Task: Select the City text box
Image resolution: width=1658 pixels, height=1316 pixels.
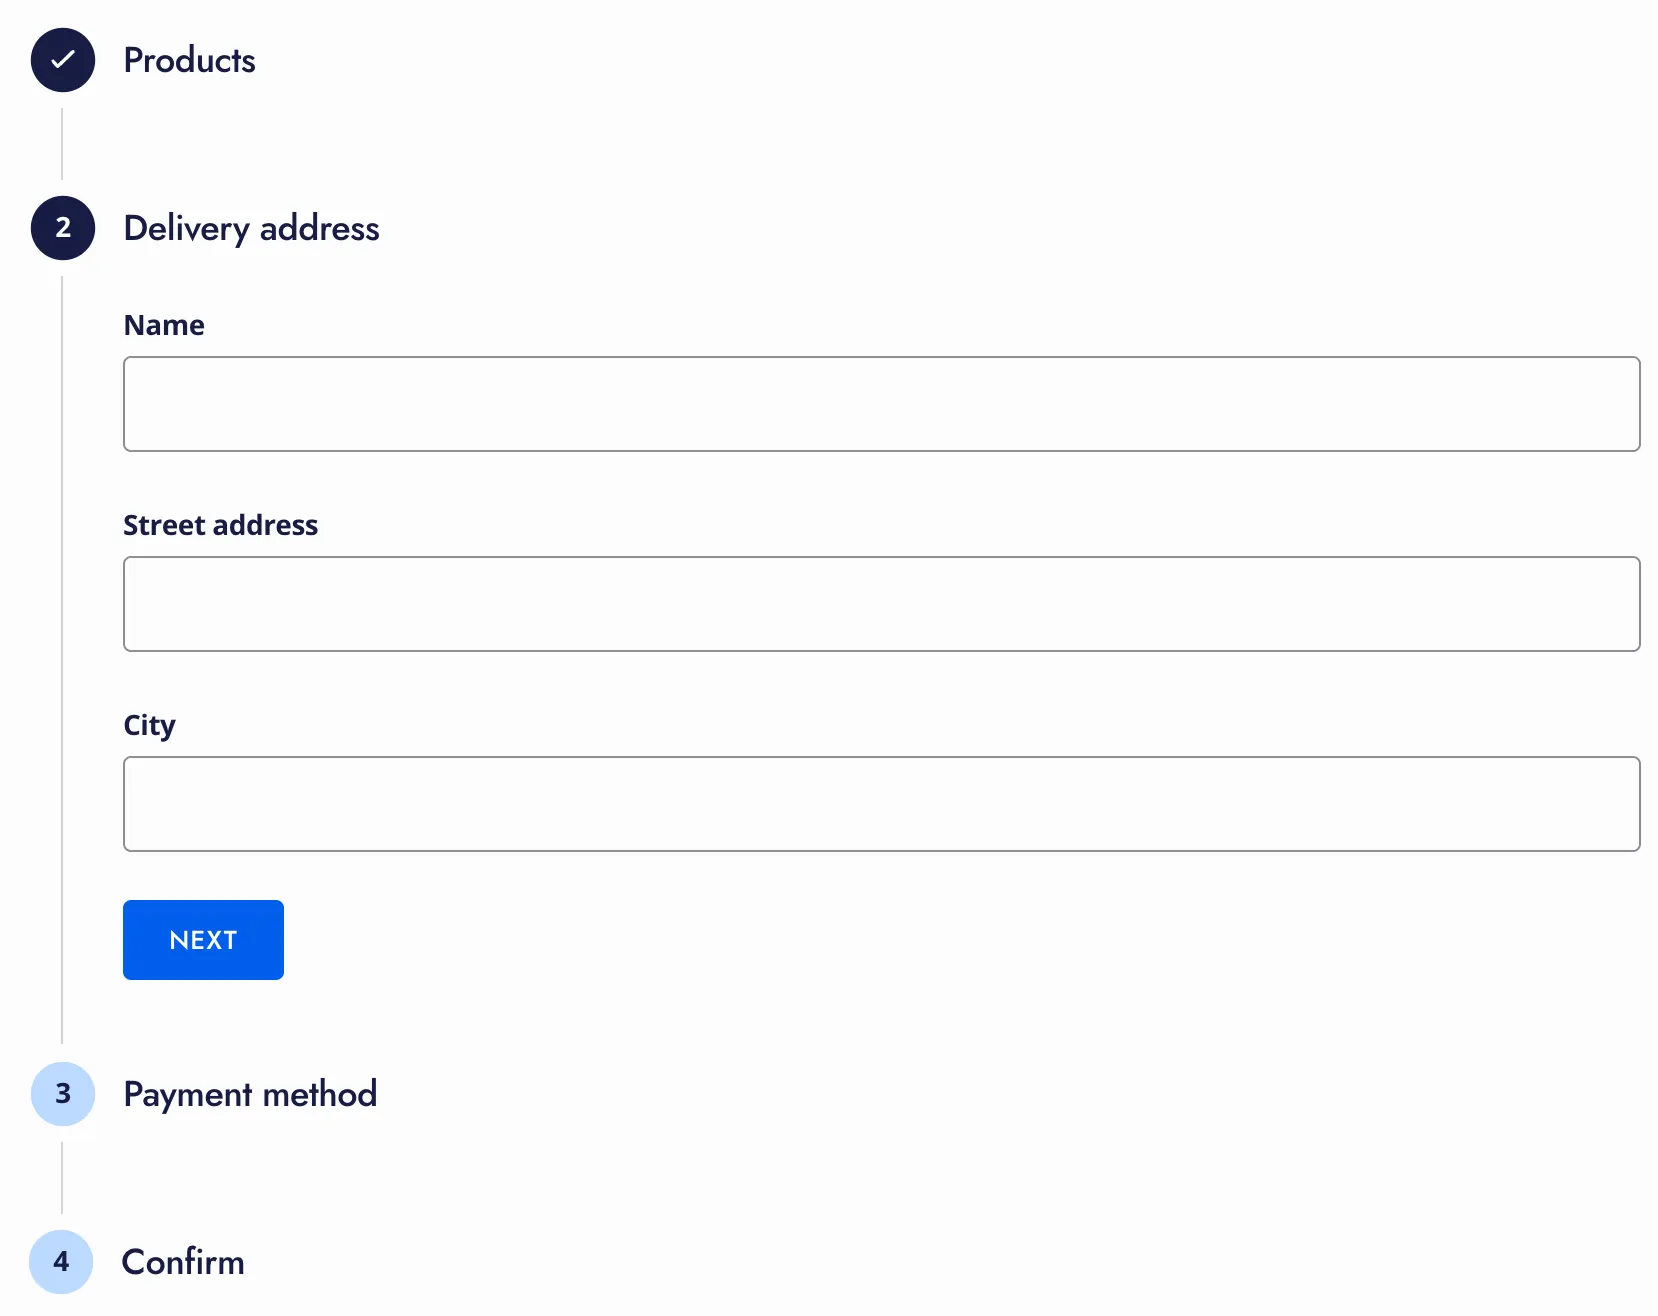Action: point(881,804)
